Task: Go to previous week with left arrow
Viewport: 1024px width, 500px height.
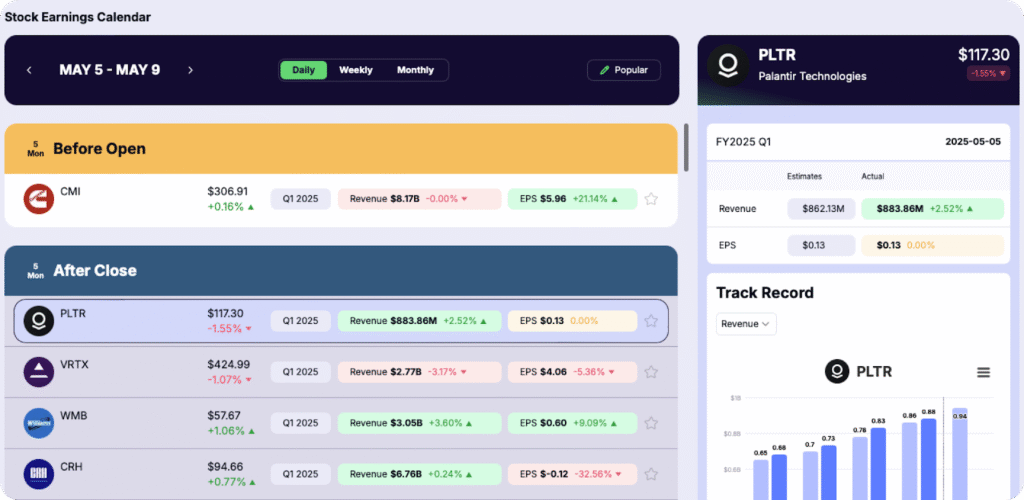Action: click(29, 70)
